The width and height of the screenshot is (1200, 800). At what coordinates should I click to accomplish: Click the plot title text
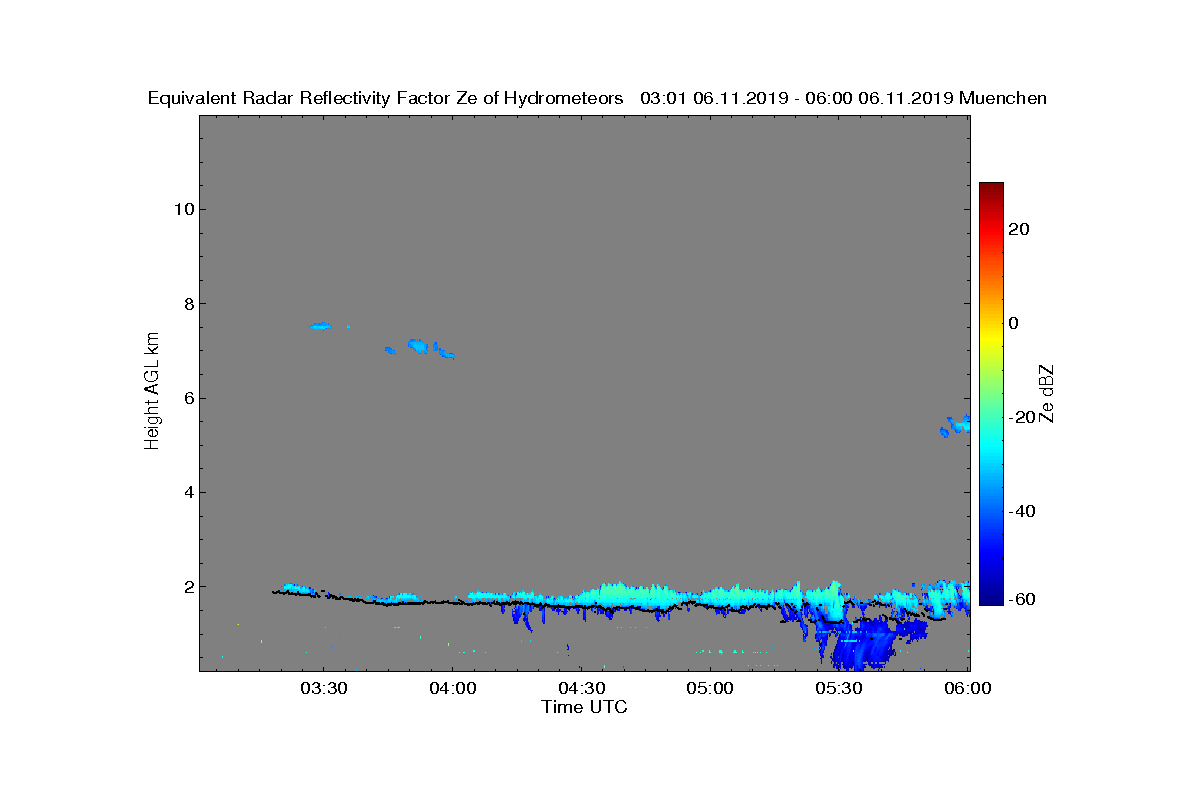point(597,98)
